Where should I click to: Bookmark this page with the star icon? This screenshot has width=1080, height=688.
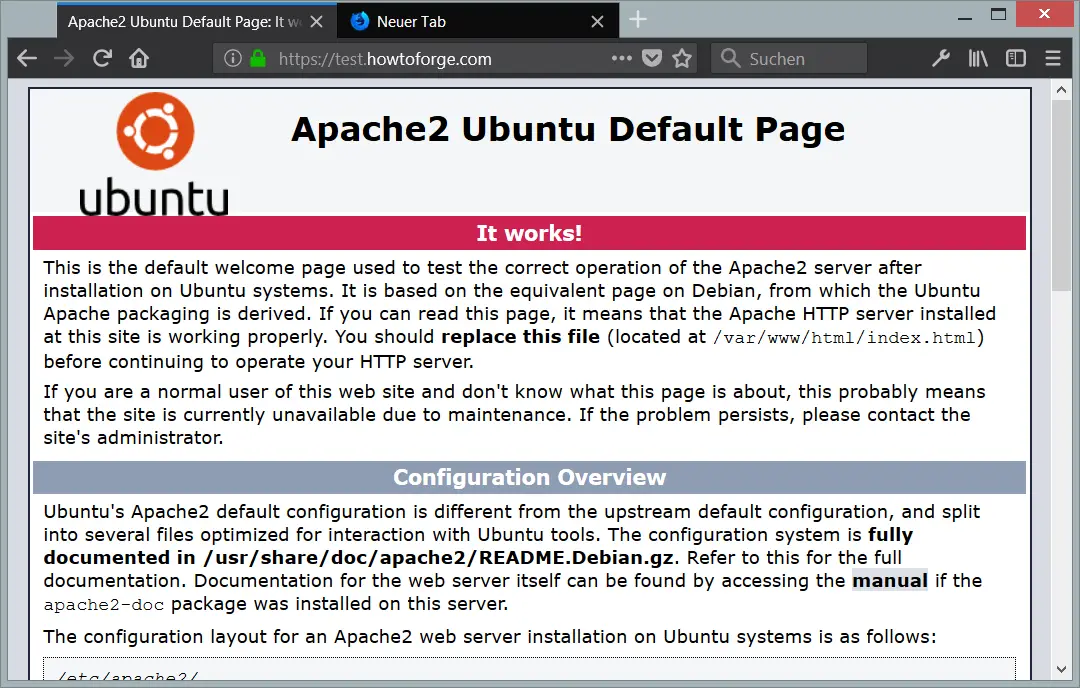click(x=682, y=59)
